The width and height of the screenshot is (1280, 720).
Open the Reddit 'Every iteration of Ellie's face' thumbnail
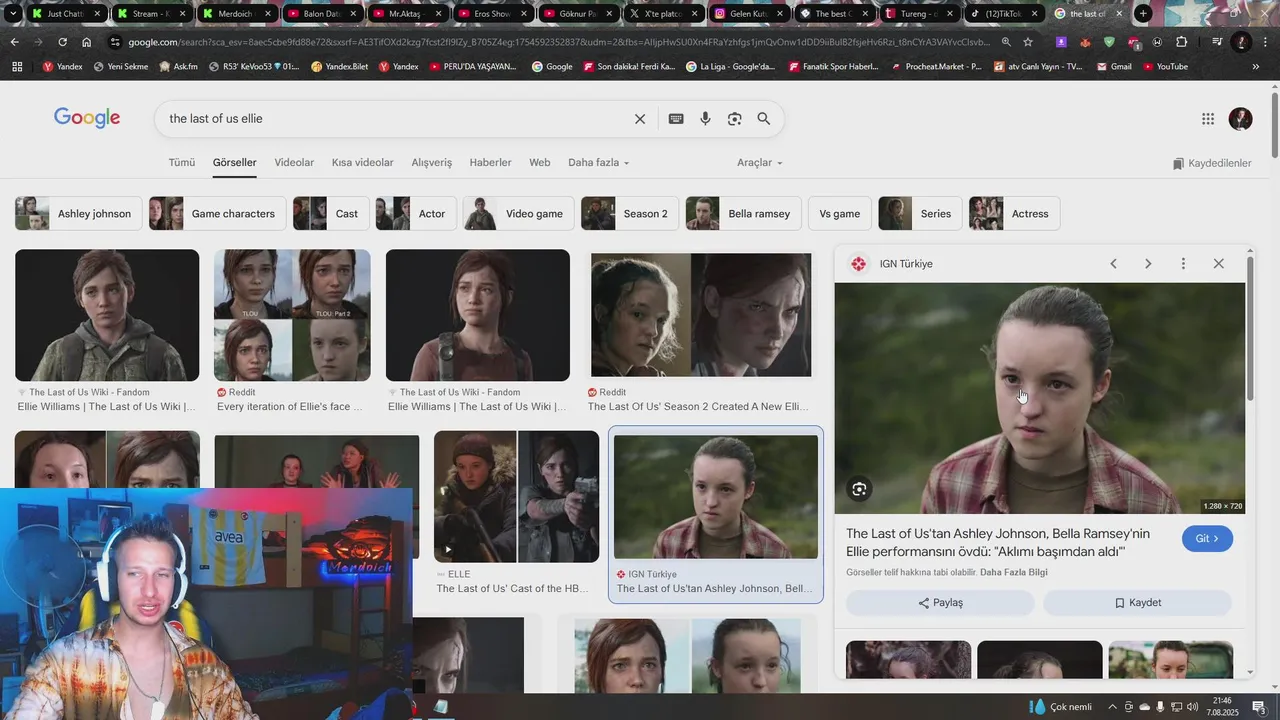[292, 315]
